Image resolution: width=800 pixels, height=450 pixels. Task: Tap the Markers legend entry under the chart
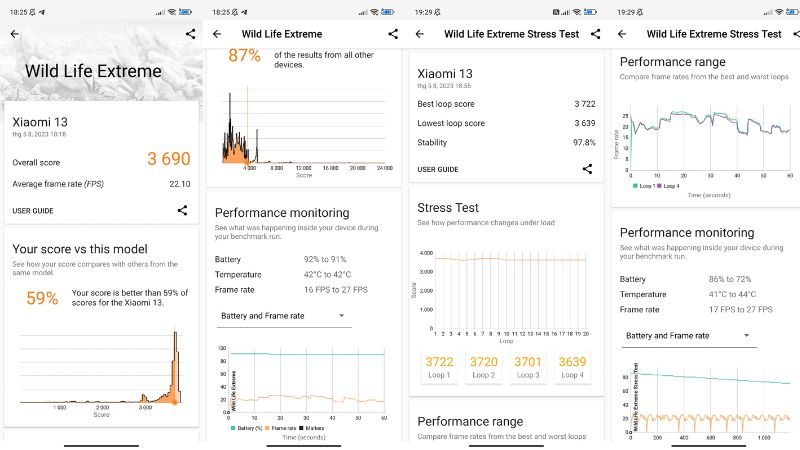(x=312, y=428)
